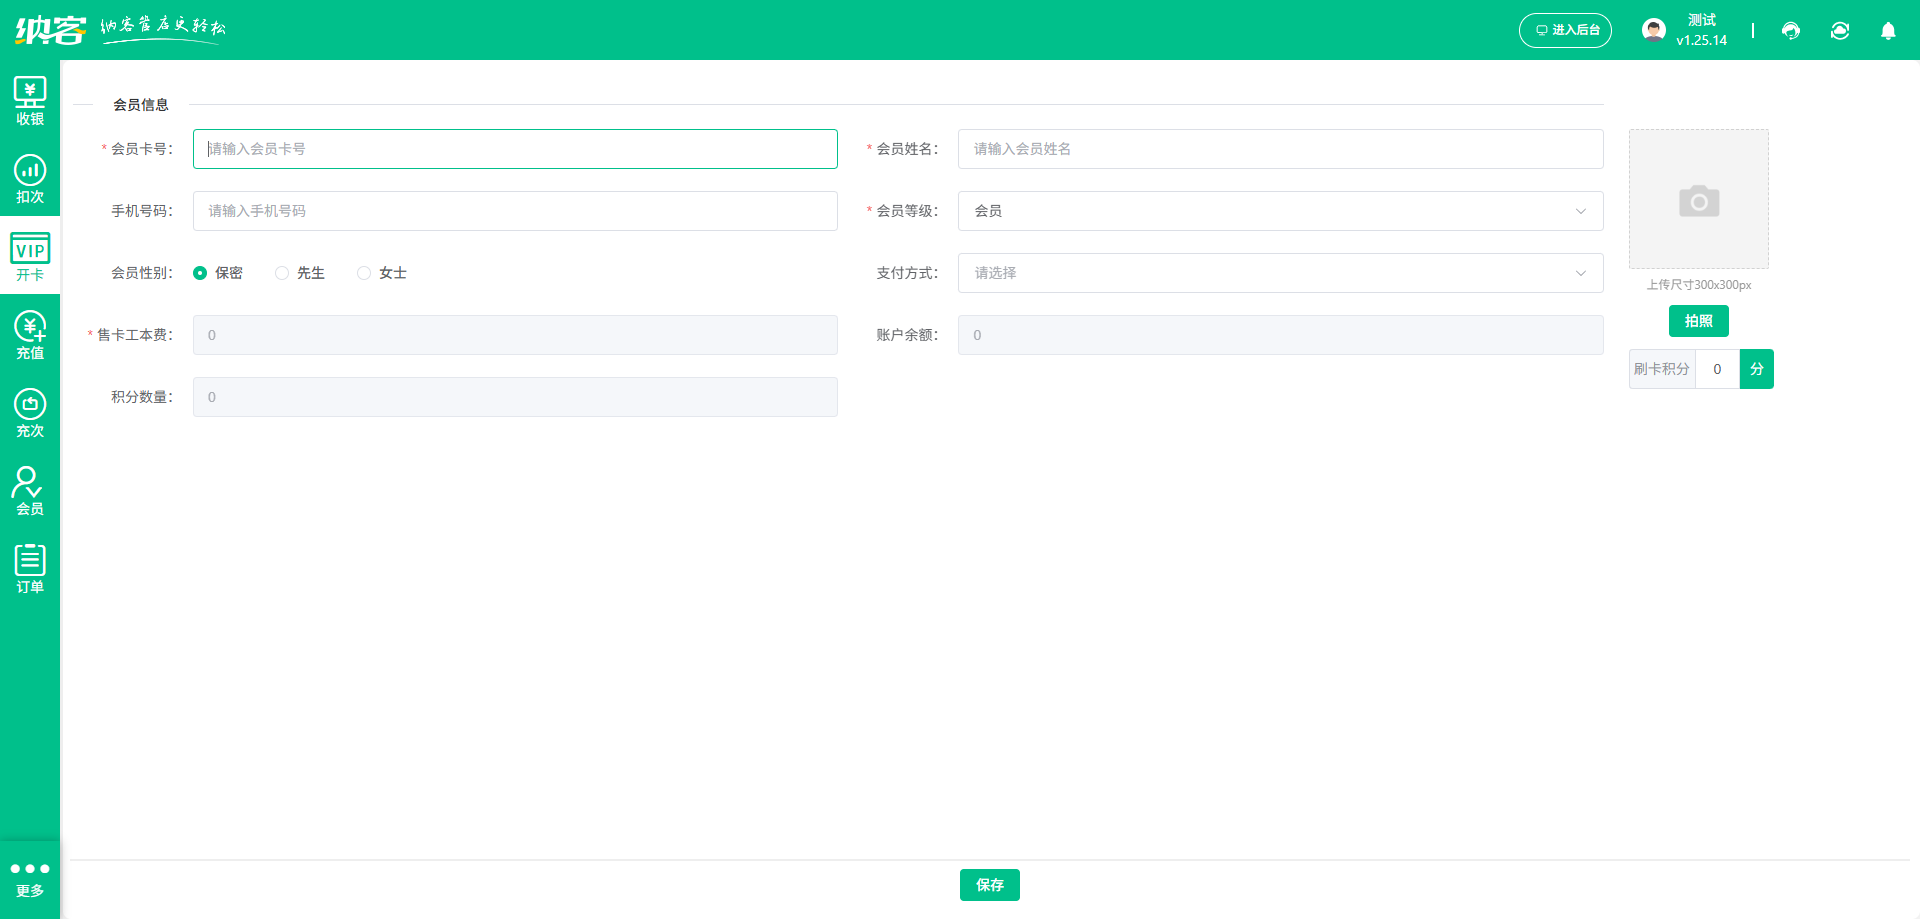Open the 支付方式 payment method dropdown
This screenshot has height=919, width=1920.
(x=1280, y=273)
